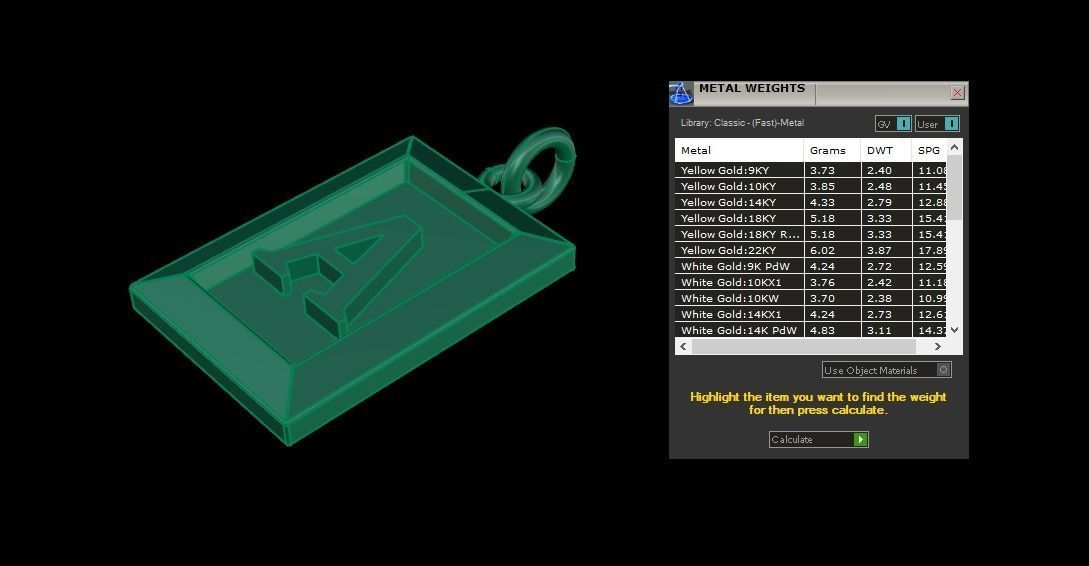
Task: Click the 3.85 grams cell
Action: pyautogui.click(x=832, y=186)
